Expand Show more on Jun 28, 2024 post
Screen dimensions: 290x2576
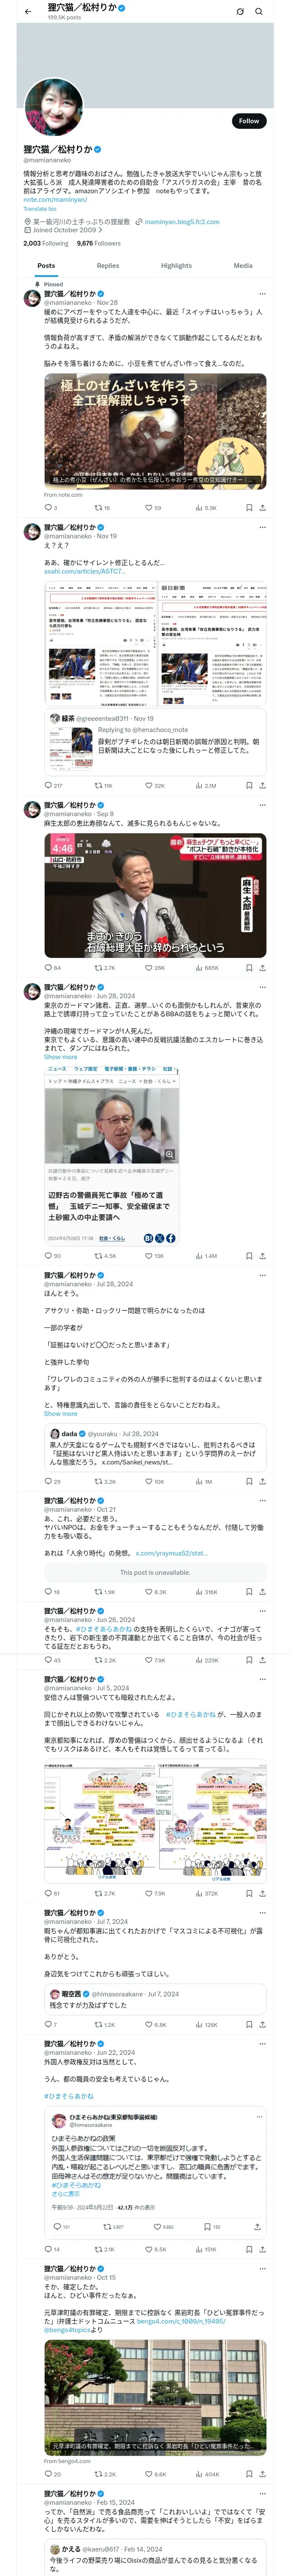pos(60,1057)
